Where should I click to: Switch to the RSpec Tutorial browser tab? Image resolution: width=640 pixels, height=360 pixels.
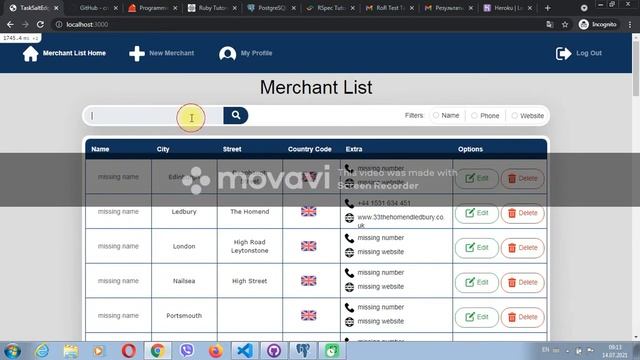tap(330, 8)
